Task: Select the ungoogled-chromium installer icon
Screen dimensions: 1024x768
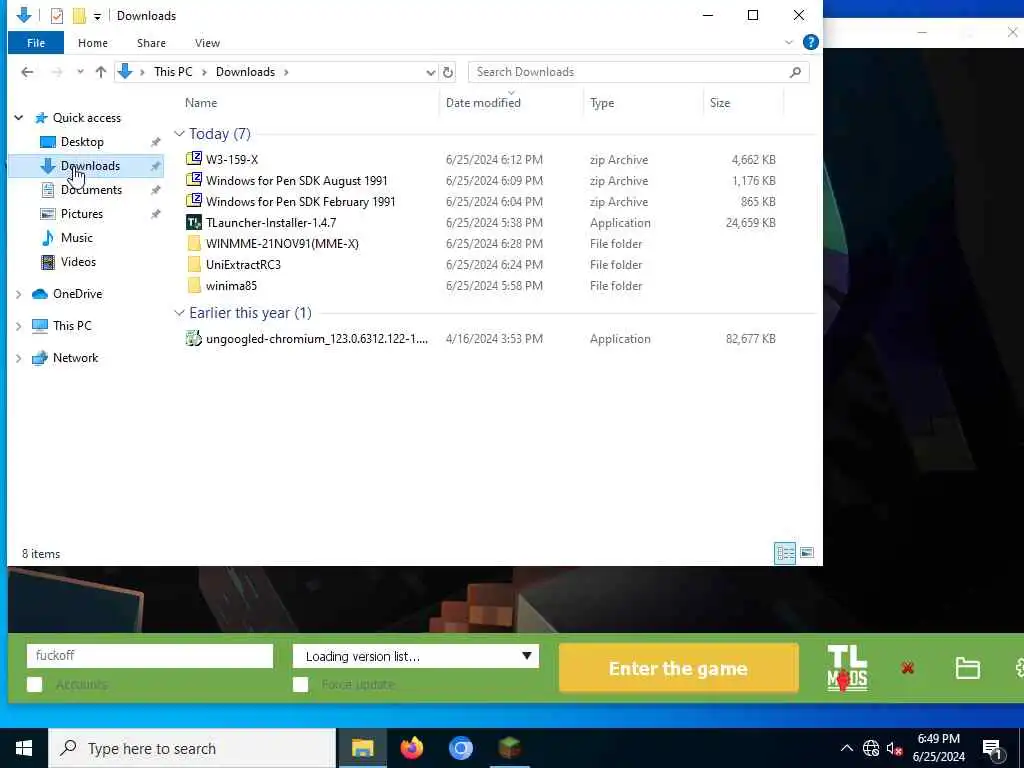Action: (x=194, y=338)
